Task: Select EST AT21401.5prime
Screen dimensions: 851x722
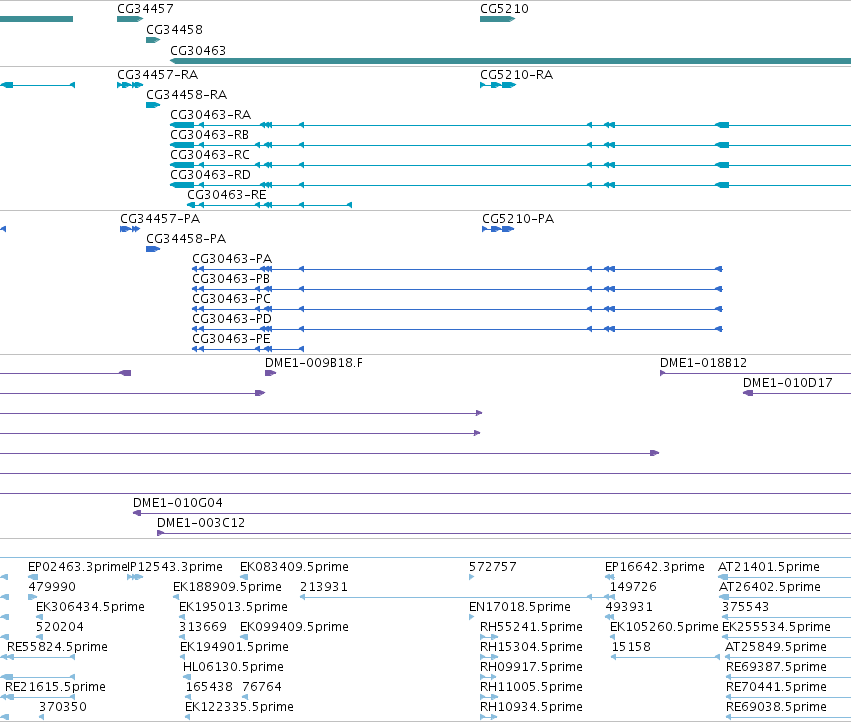Action: [x=769, y=567]
